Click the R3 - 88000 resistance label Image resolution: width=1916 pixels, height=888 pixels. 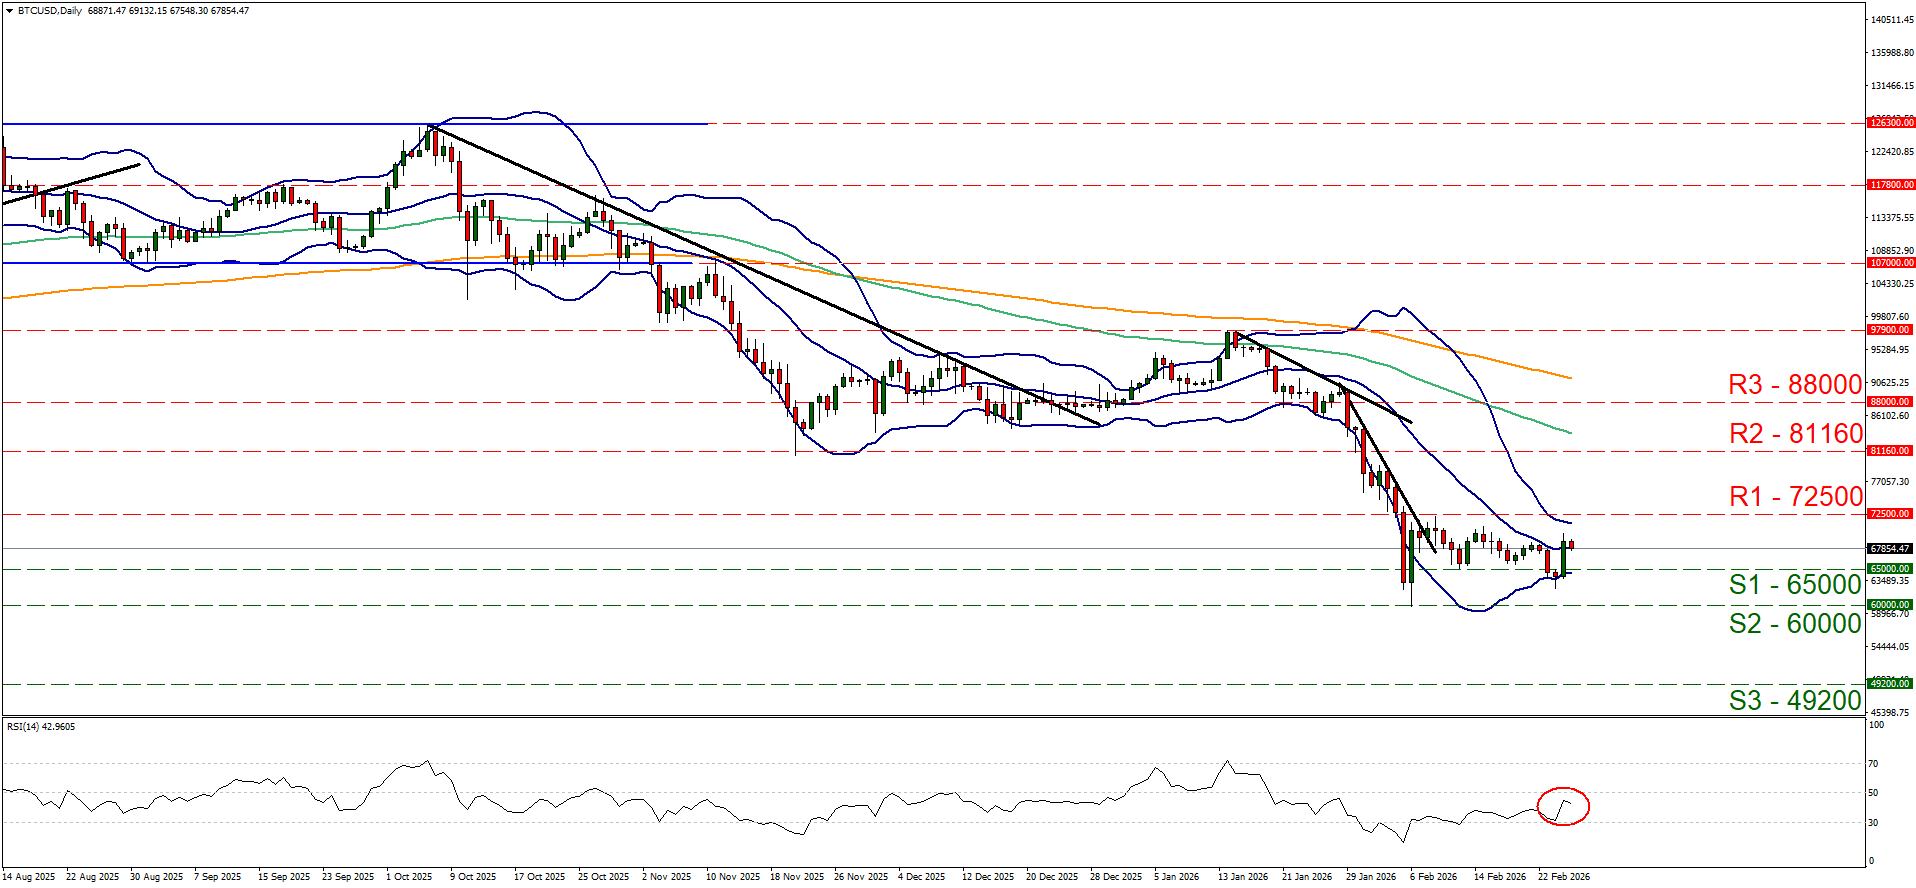pos(1794,385)
